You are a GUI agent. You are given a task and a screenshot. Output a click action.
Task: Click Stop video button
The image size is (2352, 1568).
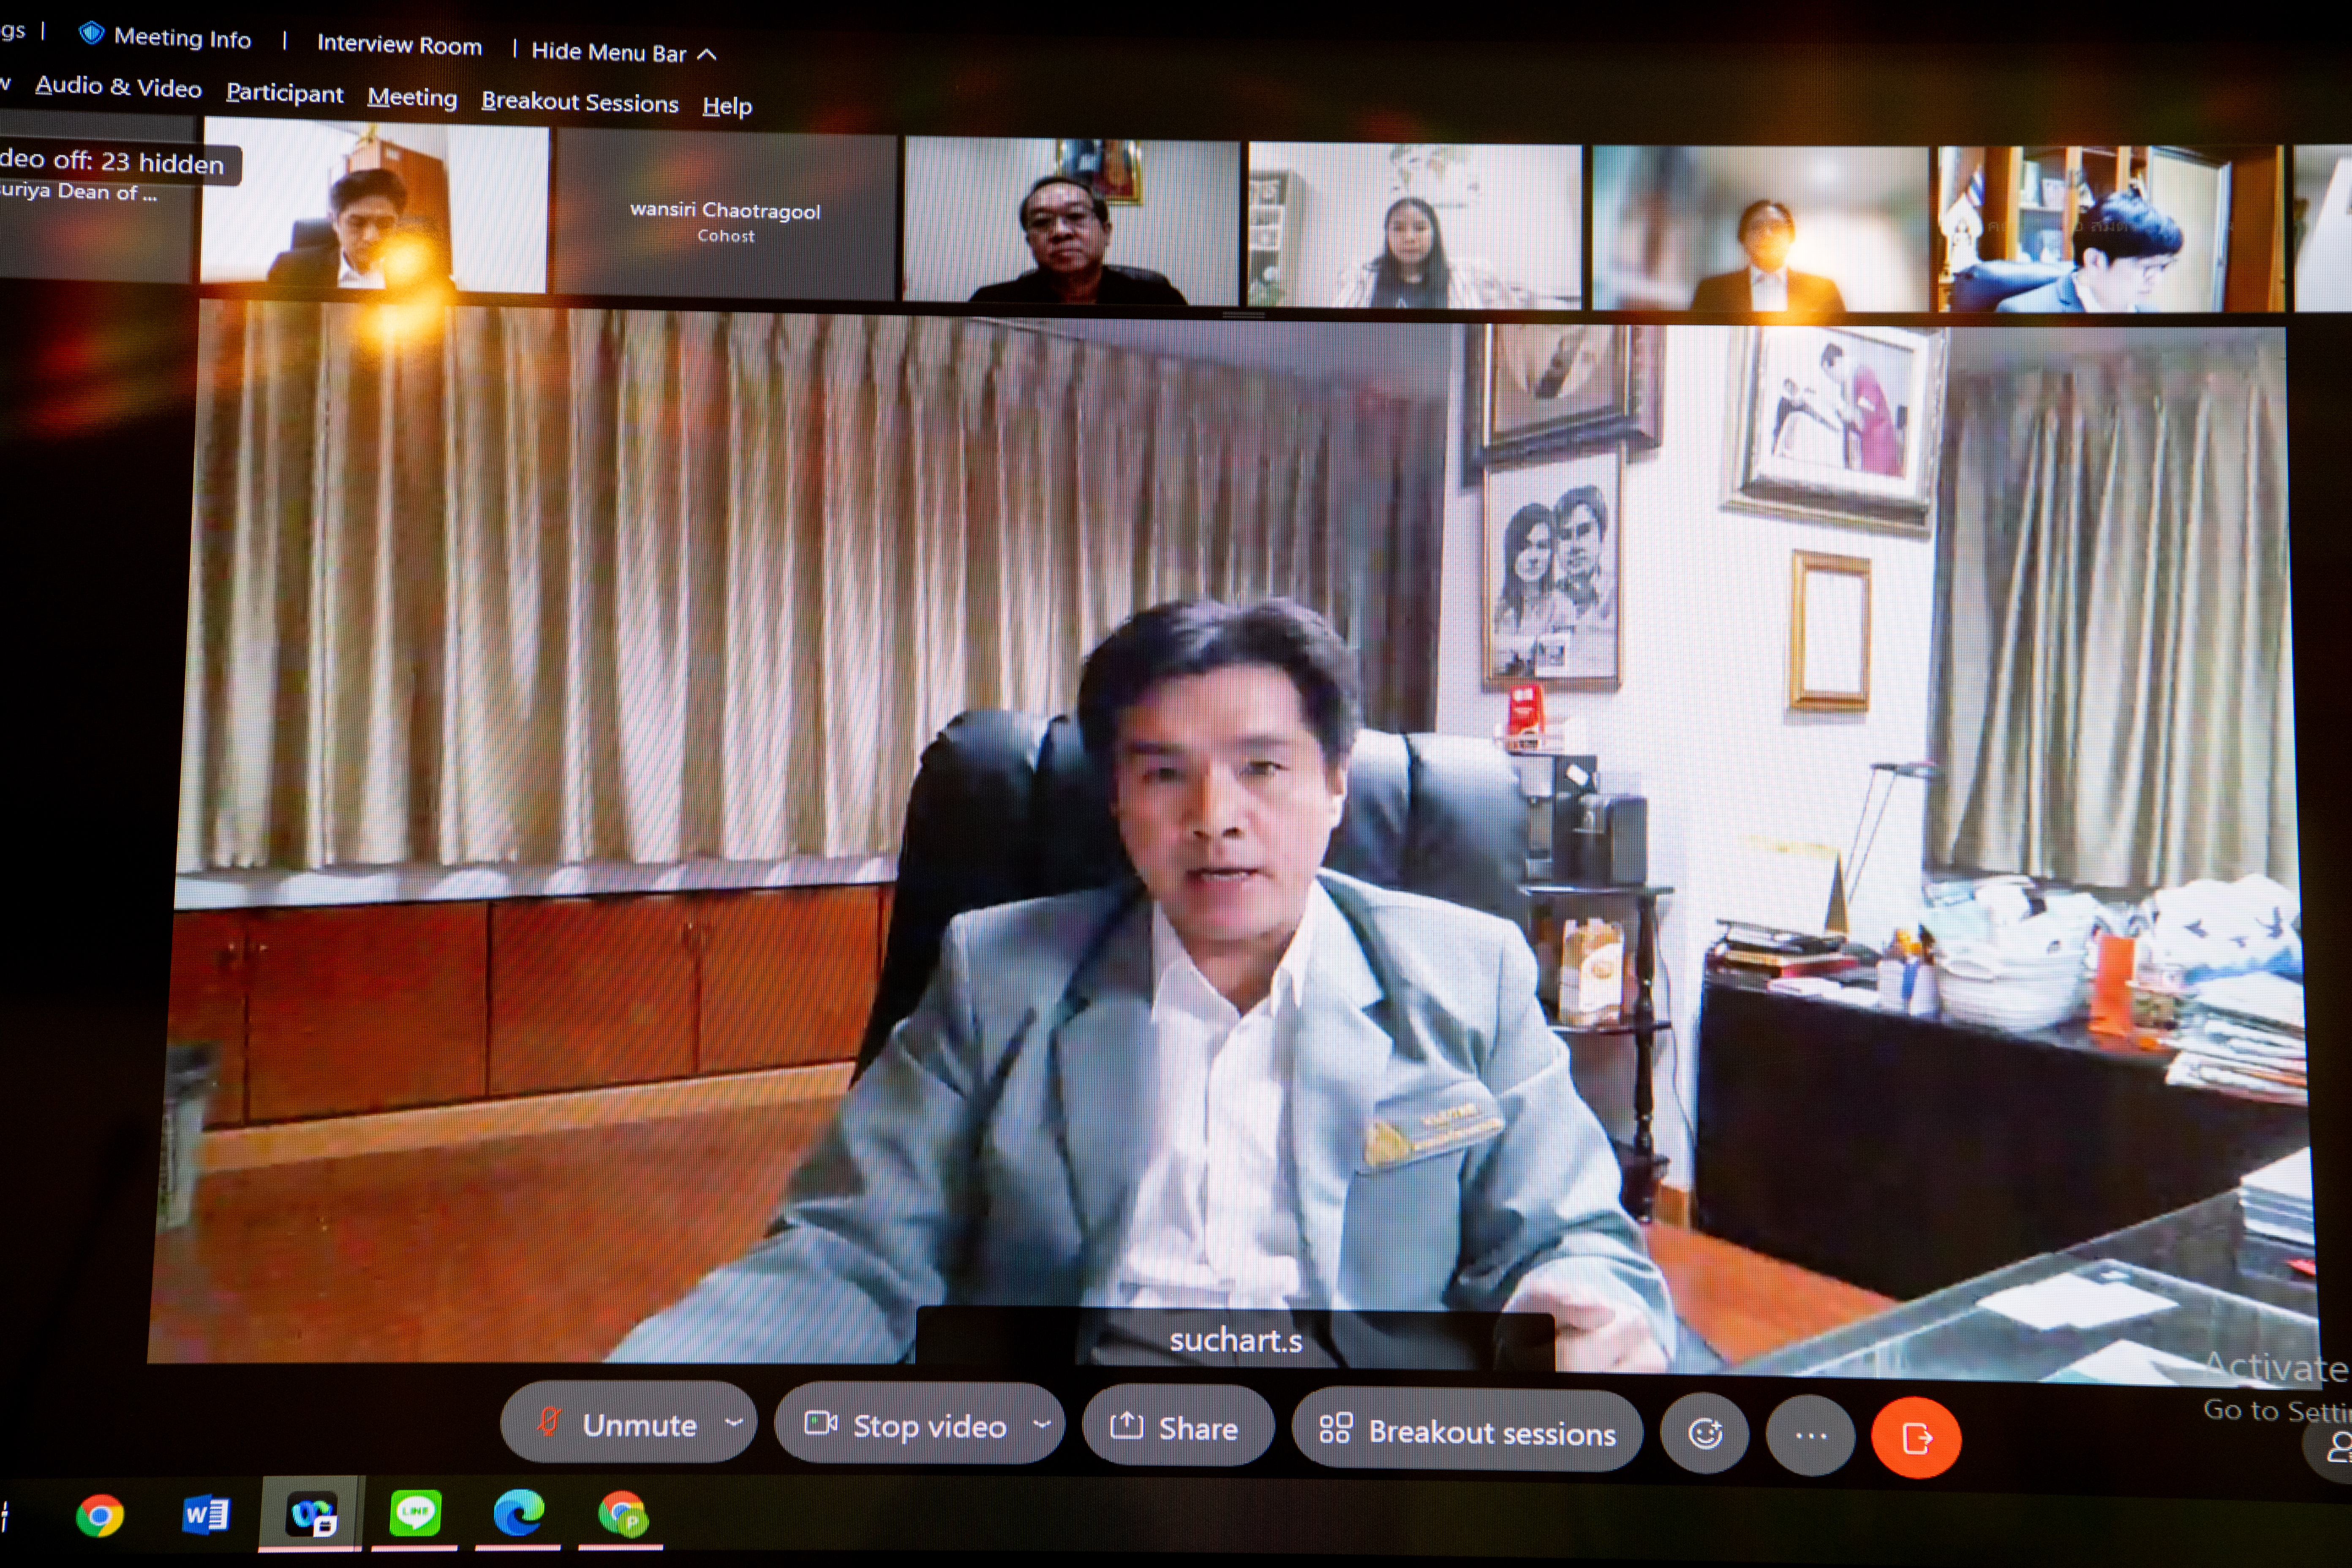point(906,1424)
